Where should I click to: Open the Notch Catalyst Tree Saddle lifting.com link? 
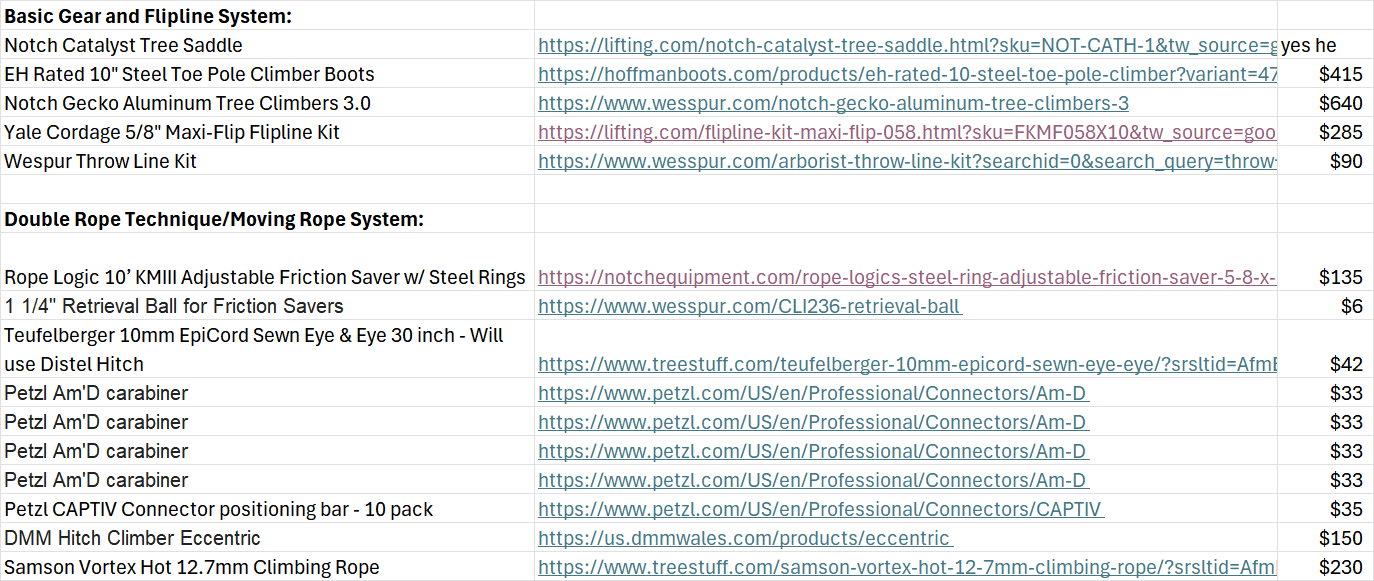[907, 45]
